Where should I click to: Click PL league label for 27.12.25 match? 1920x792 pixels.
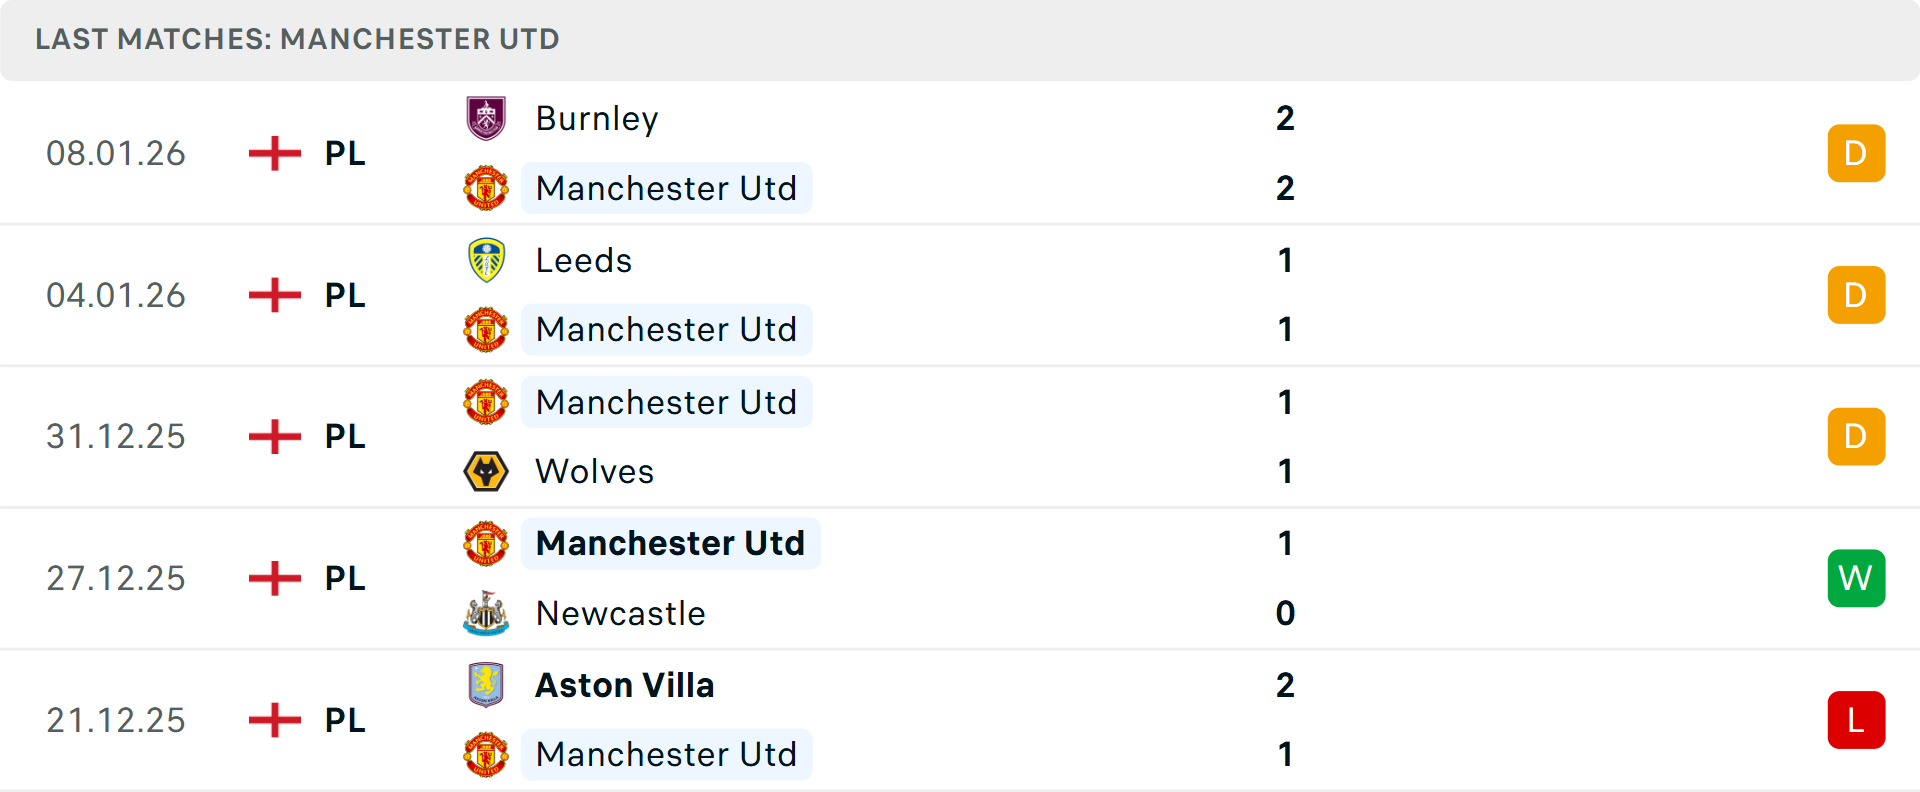click(345, 578)
